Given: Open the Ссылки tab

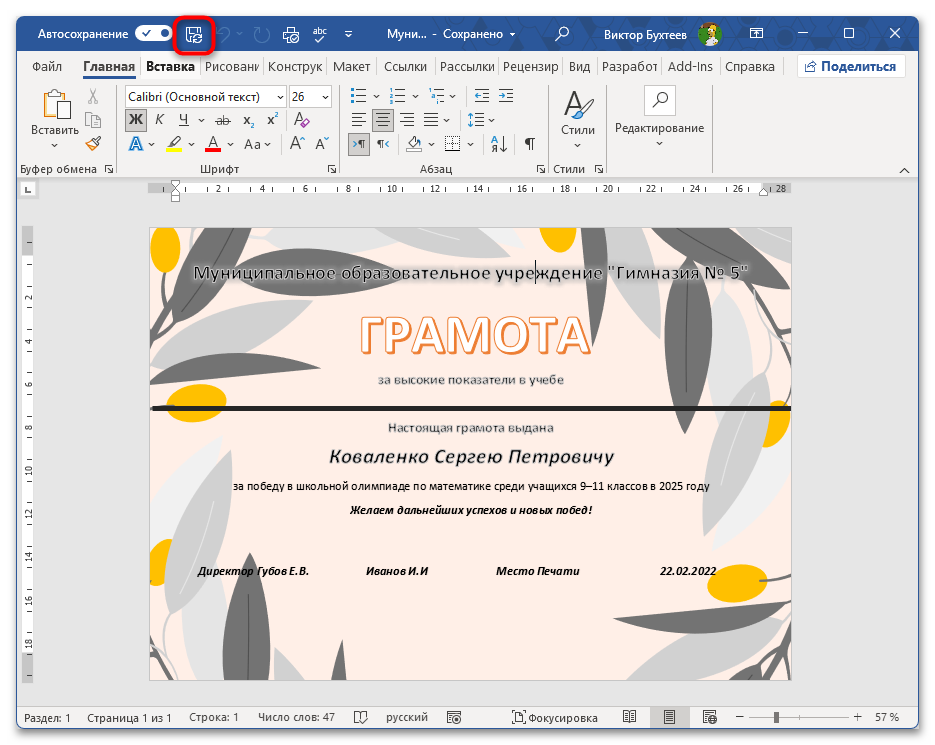Looking at the screenshot, I should coord(405,67).
